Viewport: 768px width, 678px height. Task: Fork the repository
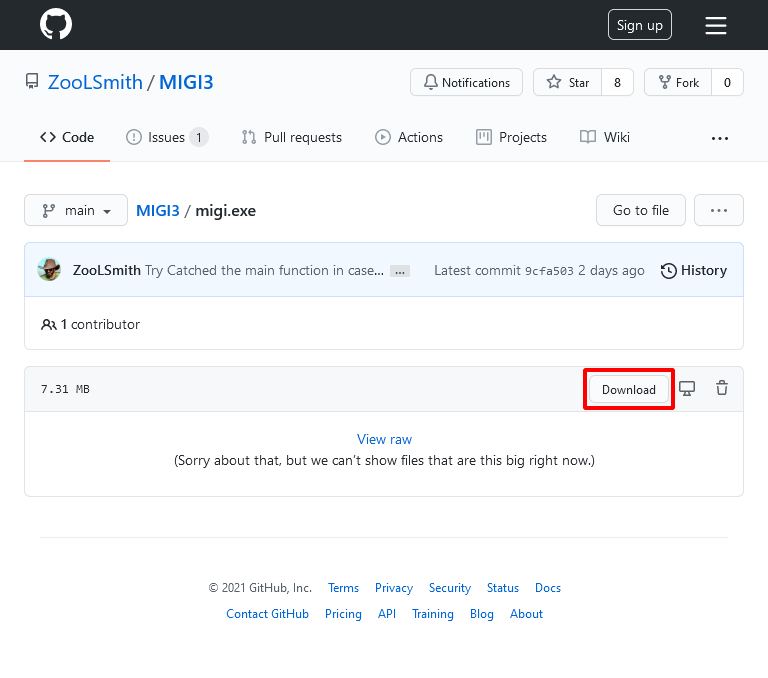tap(678, 82)
